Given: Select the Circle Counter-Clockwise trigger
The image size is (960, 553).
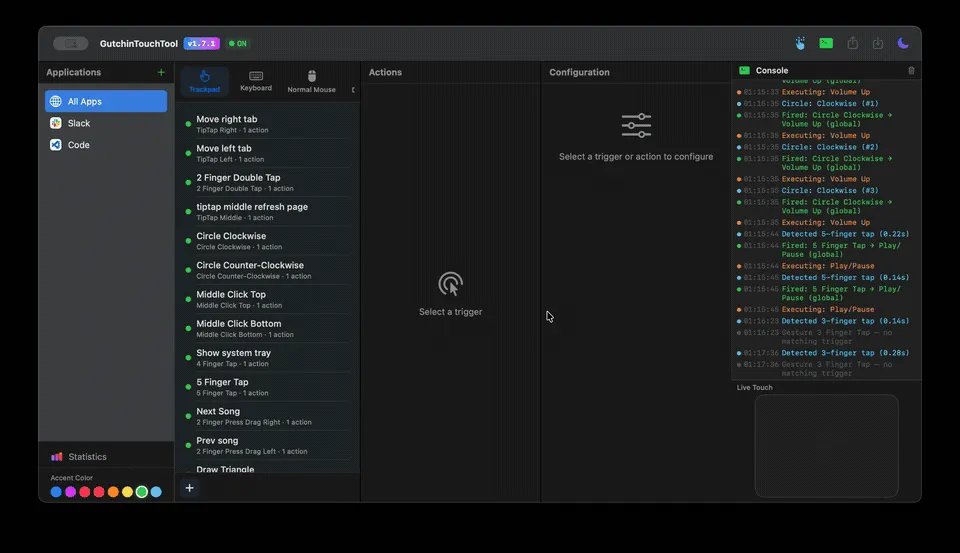Looking at the screenshot, I should (x=268, y=270).
